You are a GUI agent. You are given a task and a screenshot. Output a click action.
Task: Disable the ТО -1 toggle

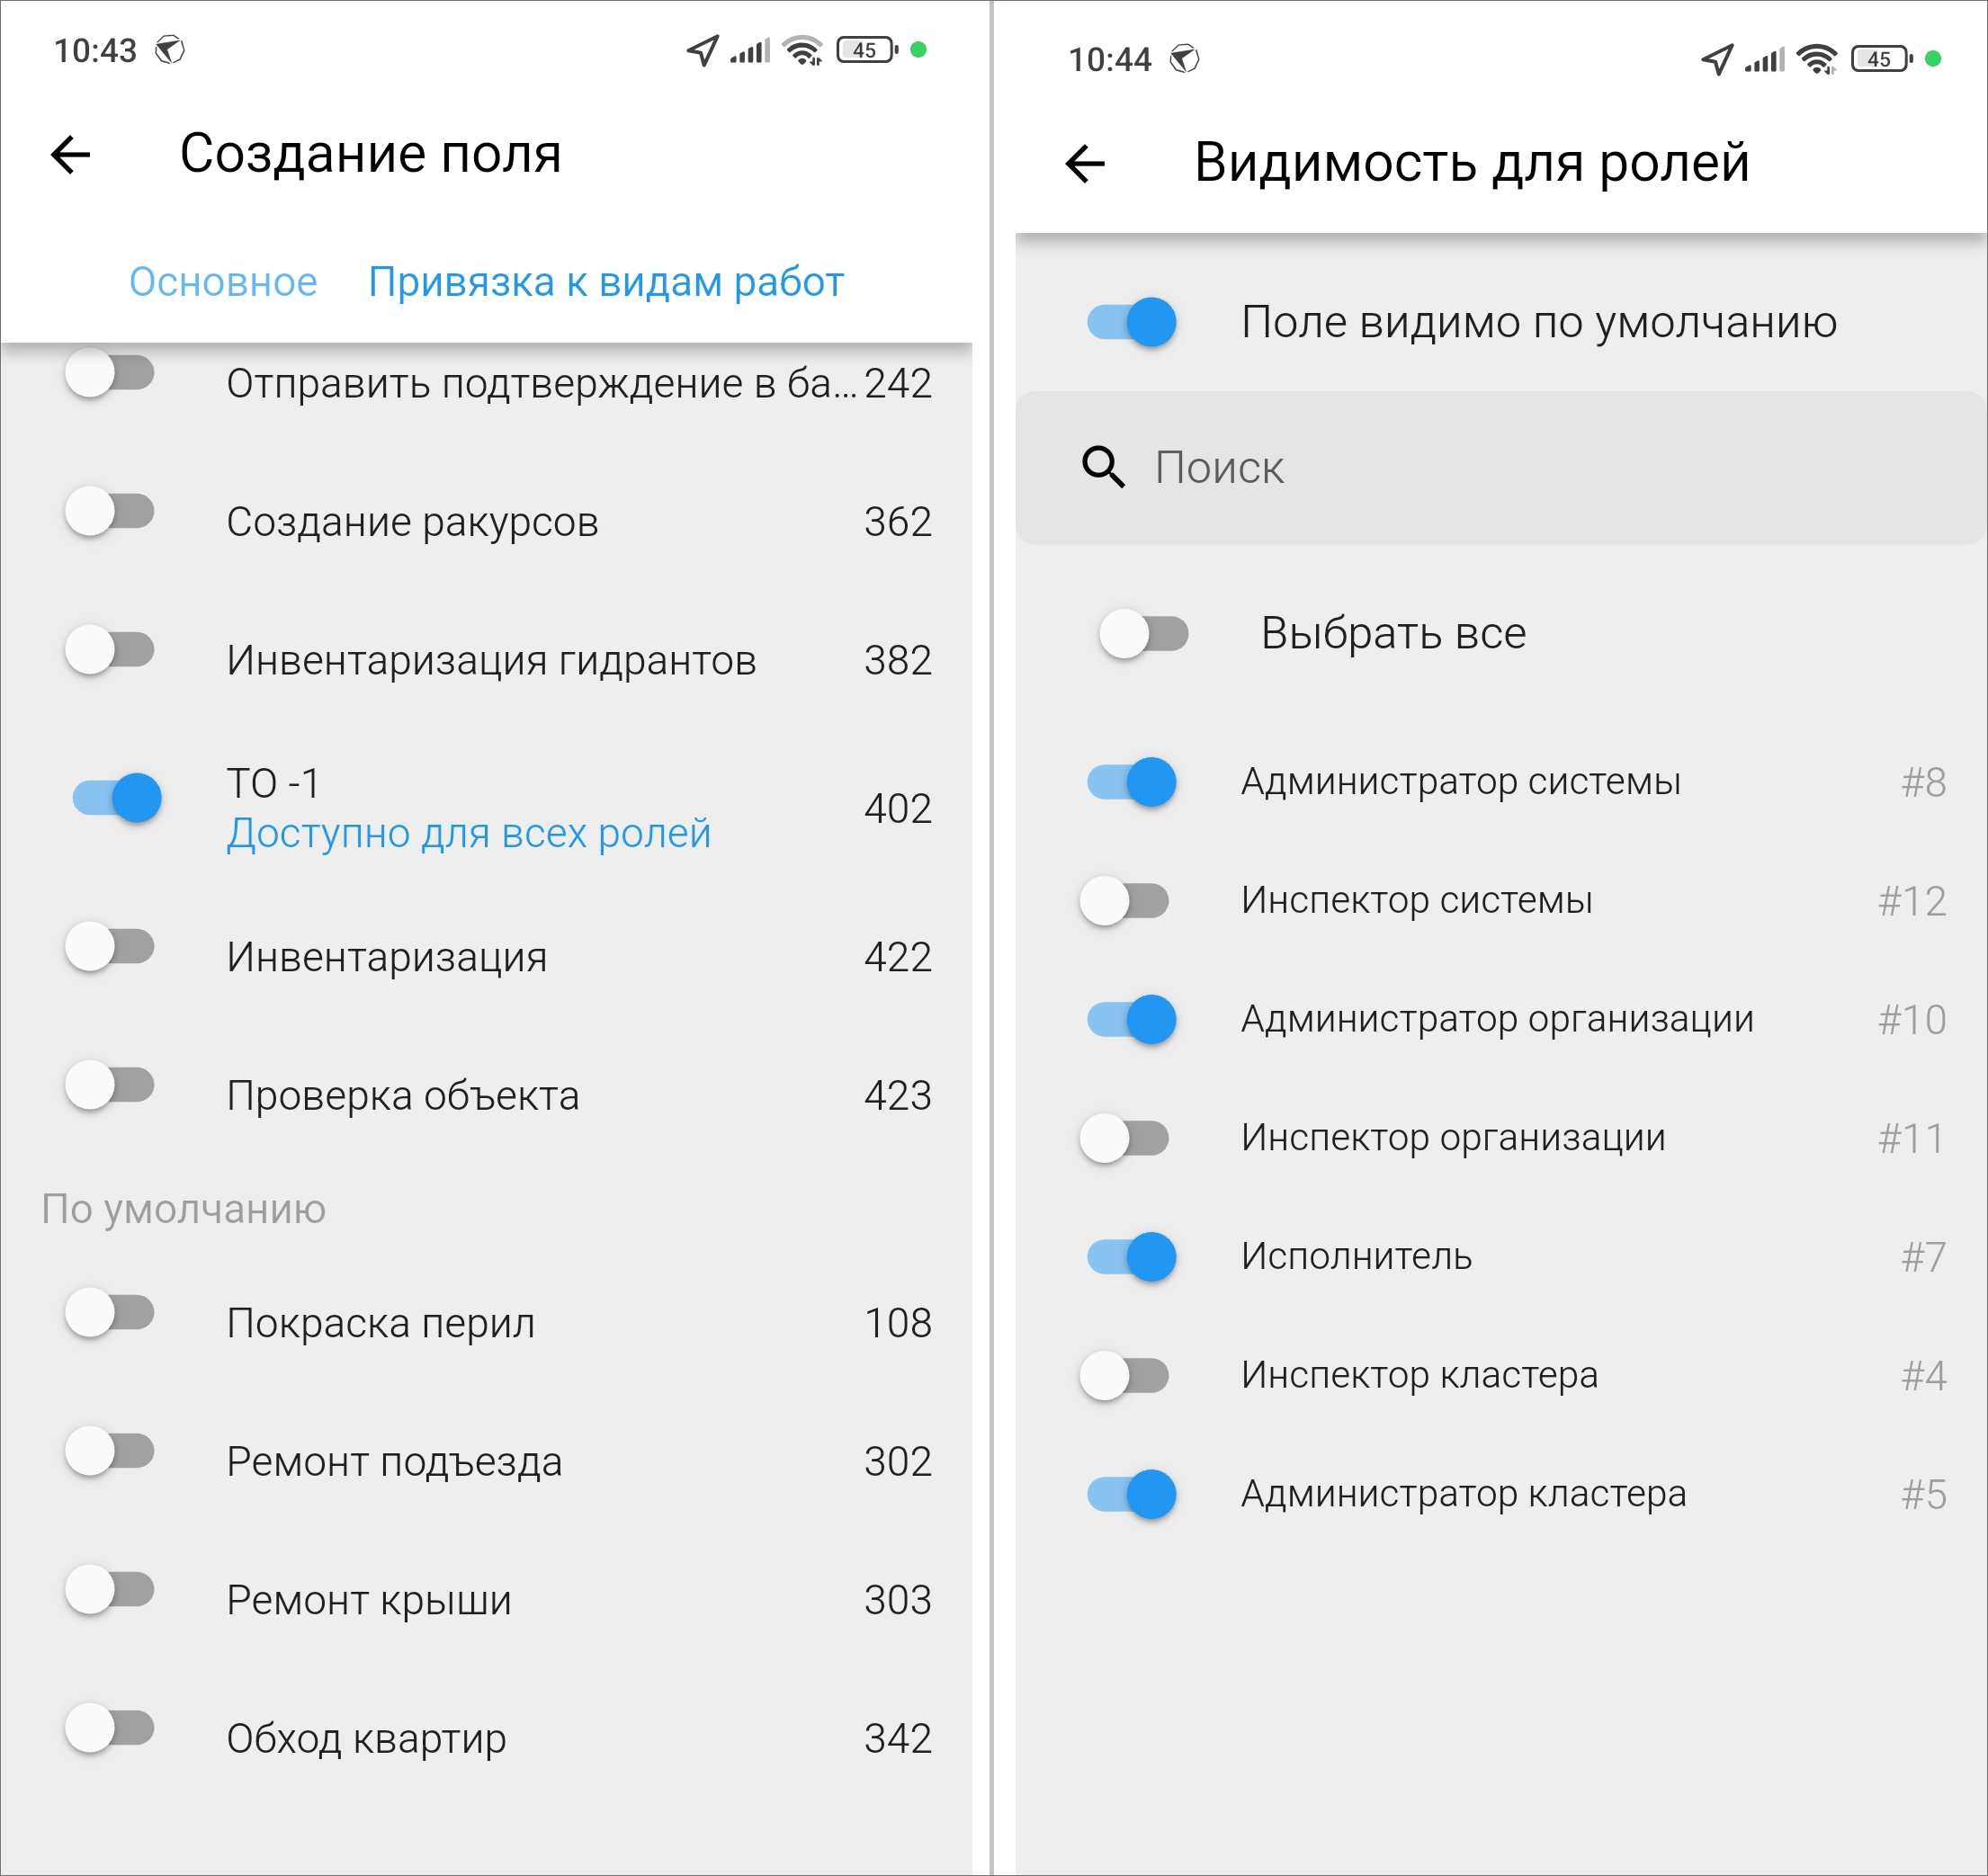[x=117, y=797]
